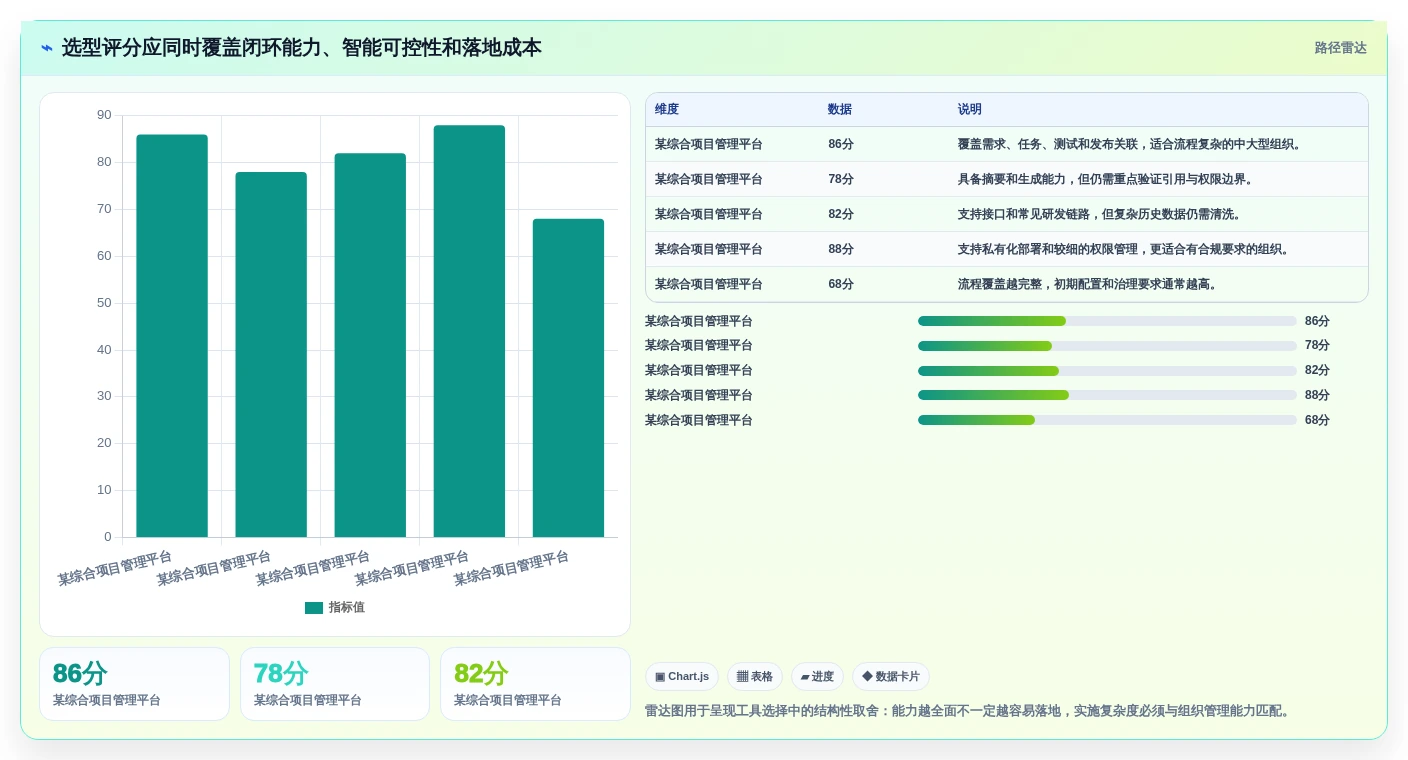Viewport: 1408px width, 760px height.
Task: Open the 86分 data card
Action: point(134,684)
